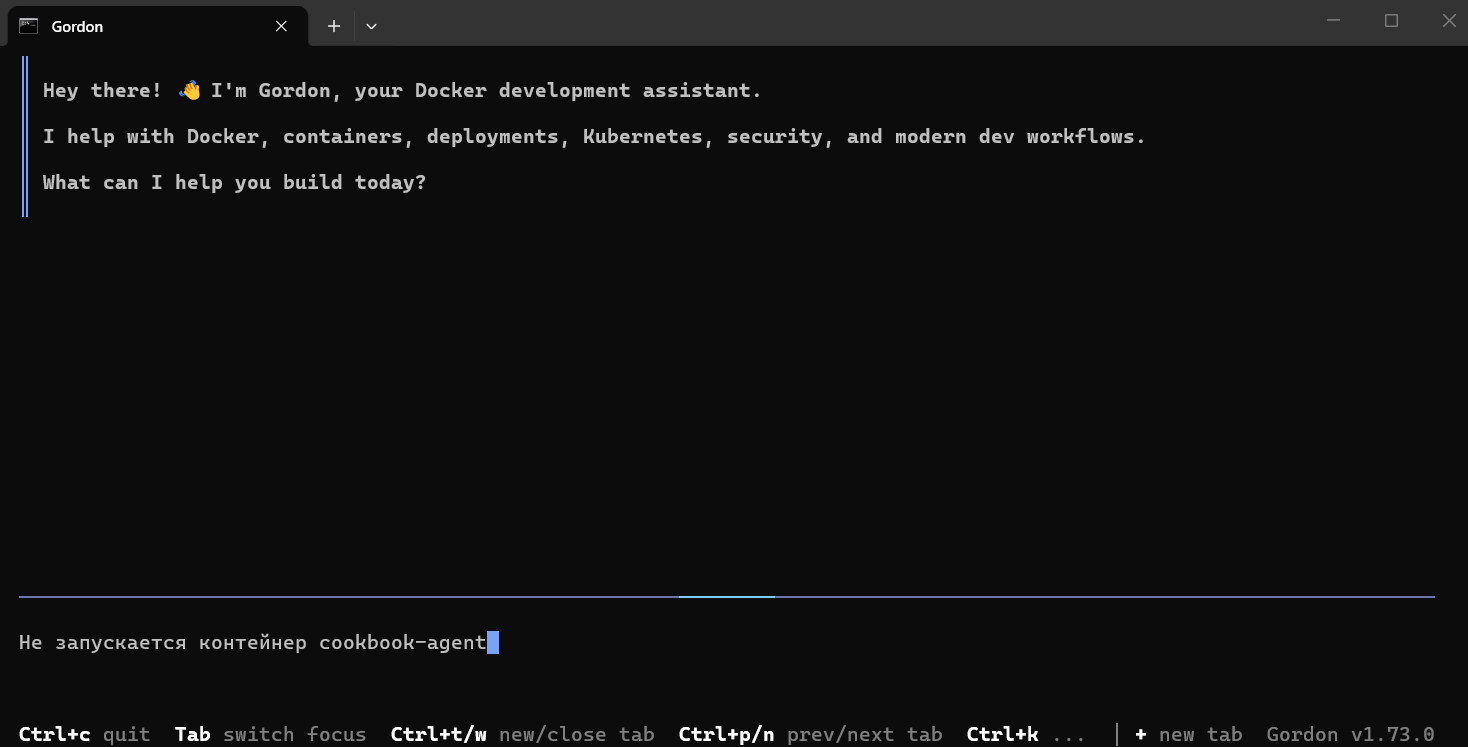1468x747 pixels.
Task: Click '+ new tab' in the footer
Action: click(1188, 735)
